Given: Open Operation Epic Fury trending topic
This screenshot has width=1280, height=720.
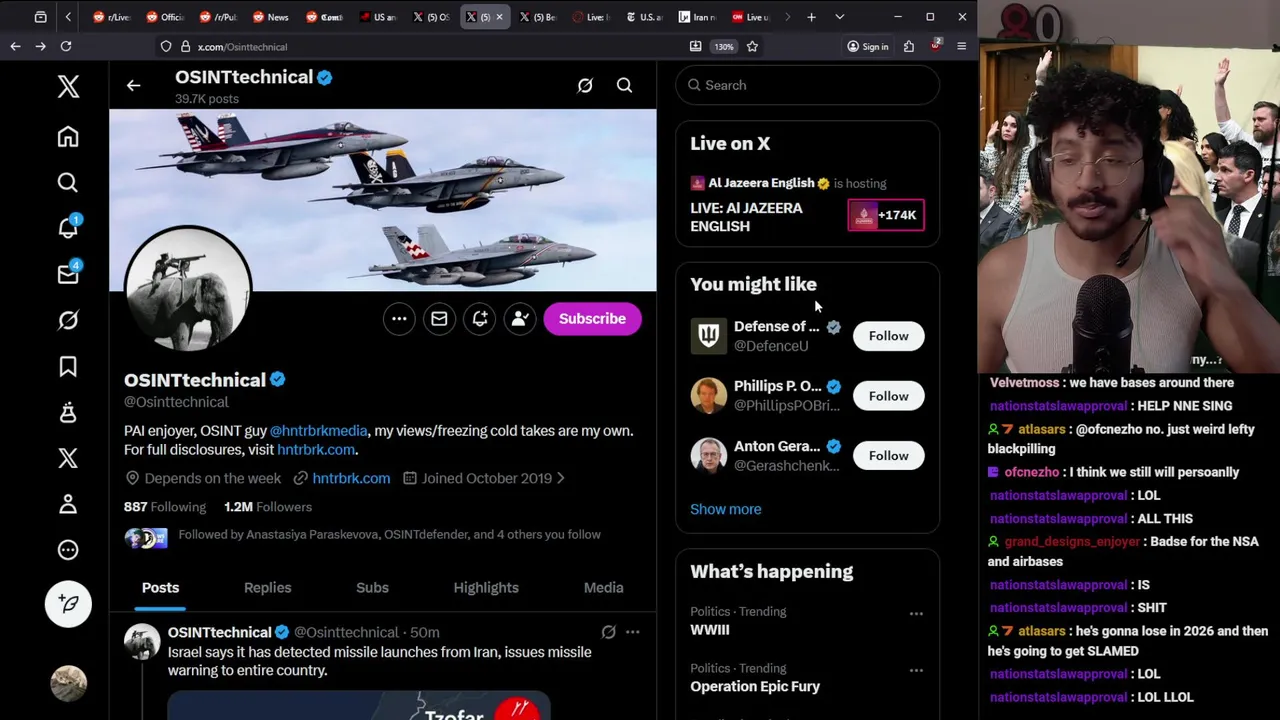Looking at the screenshot, I should point(755,687).
